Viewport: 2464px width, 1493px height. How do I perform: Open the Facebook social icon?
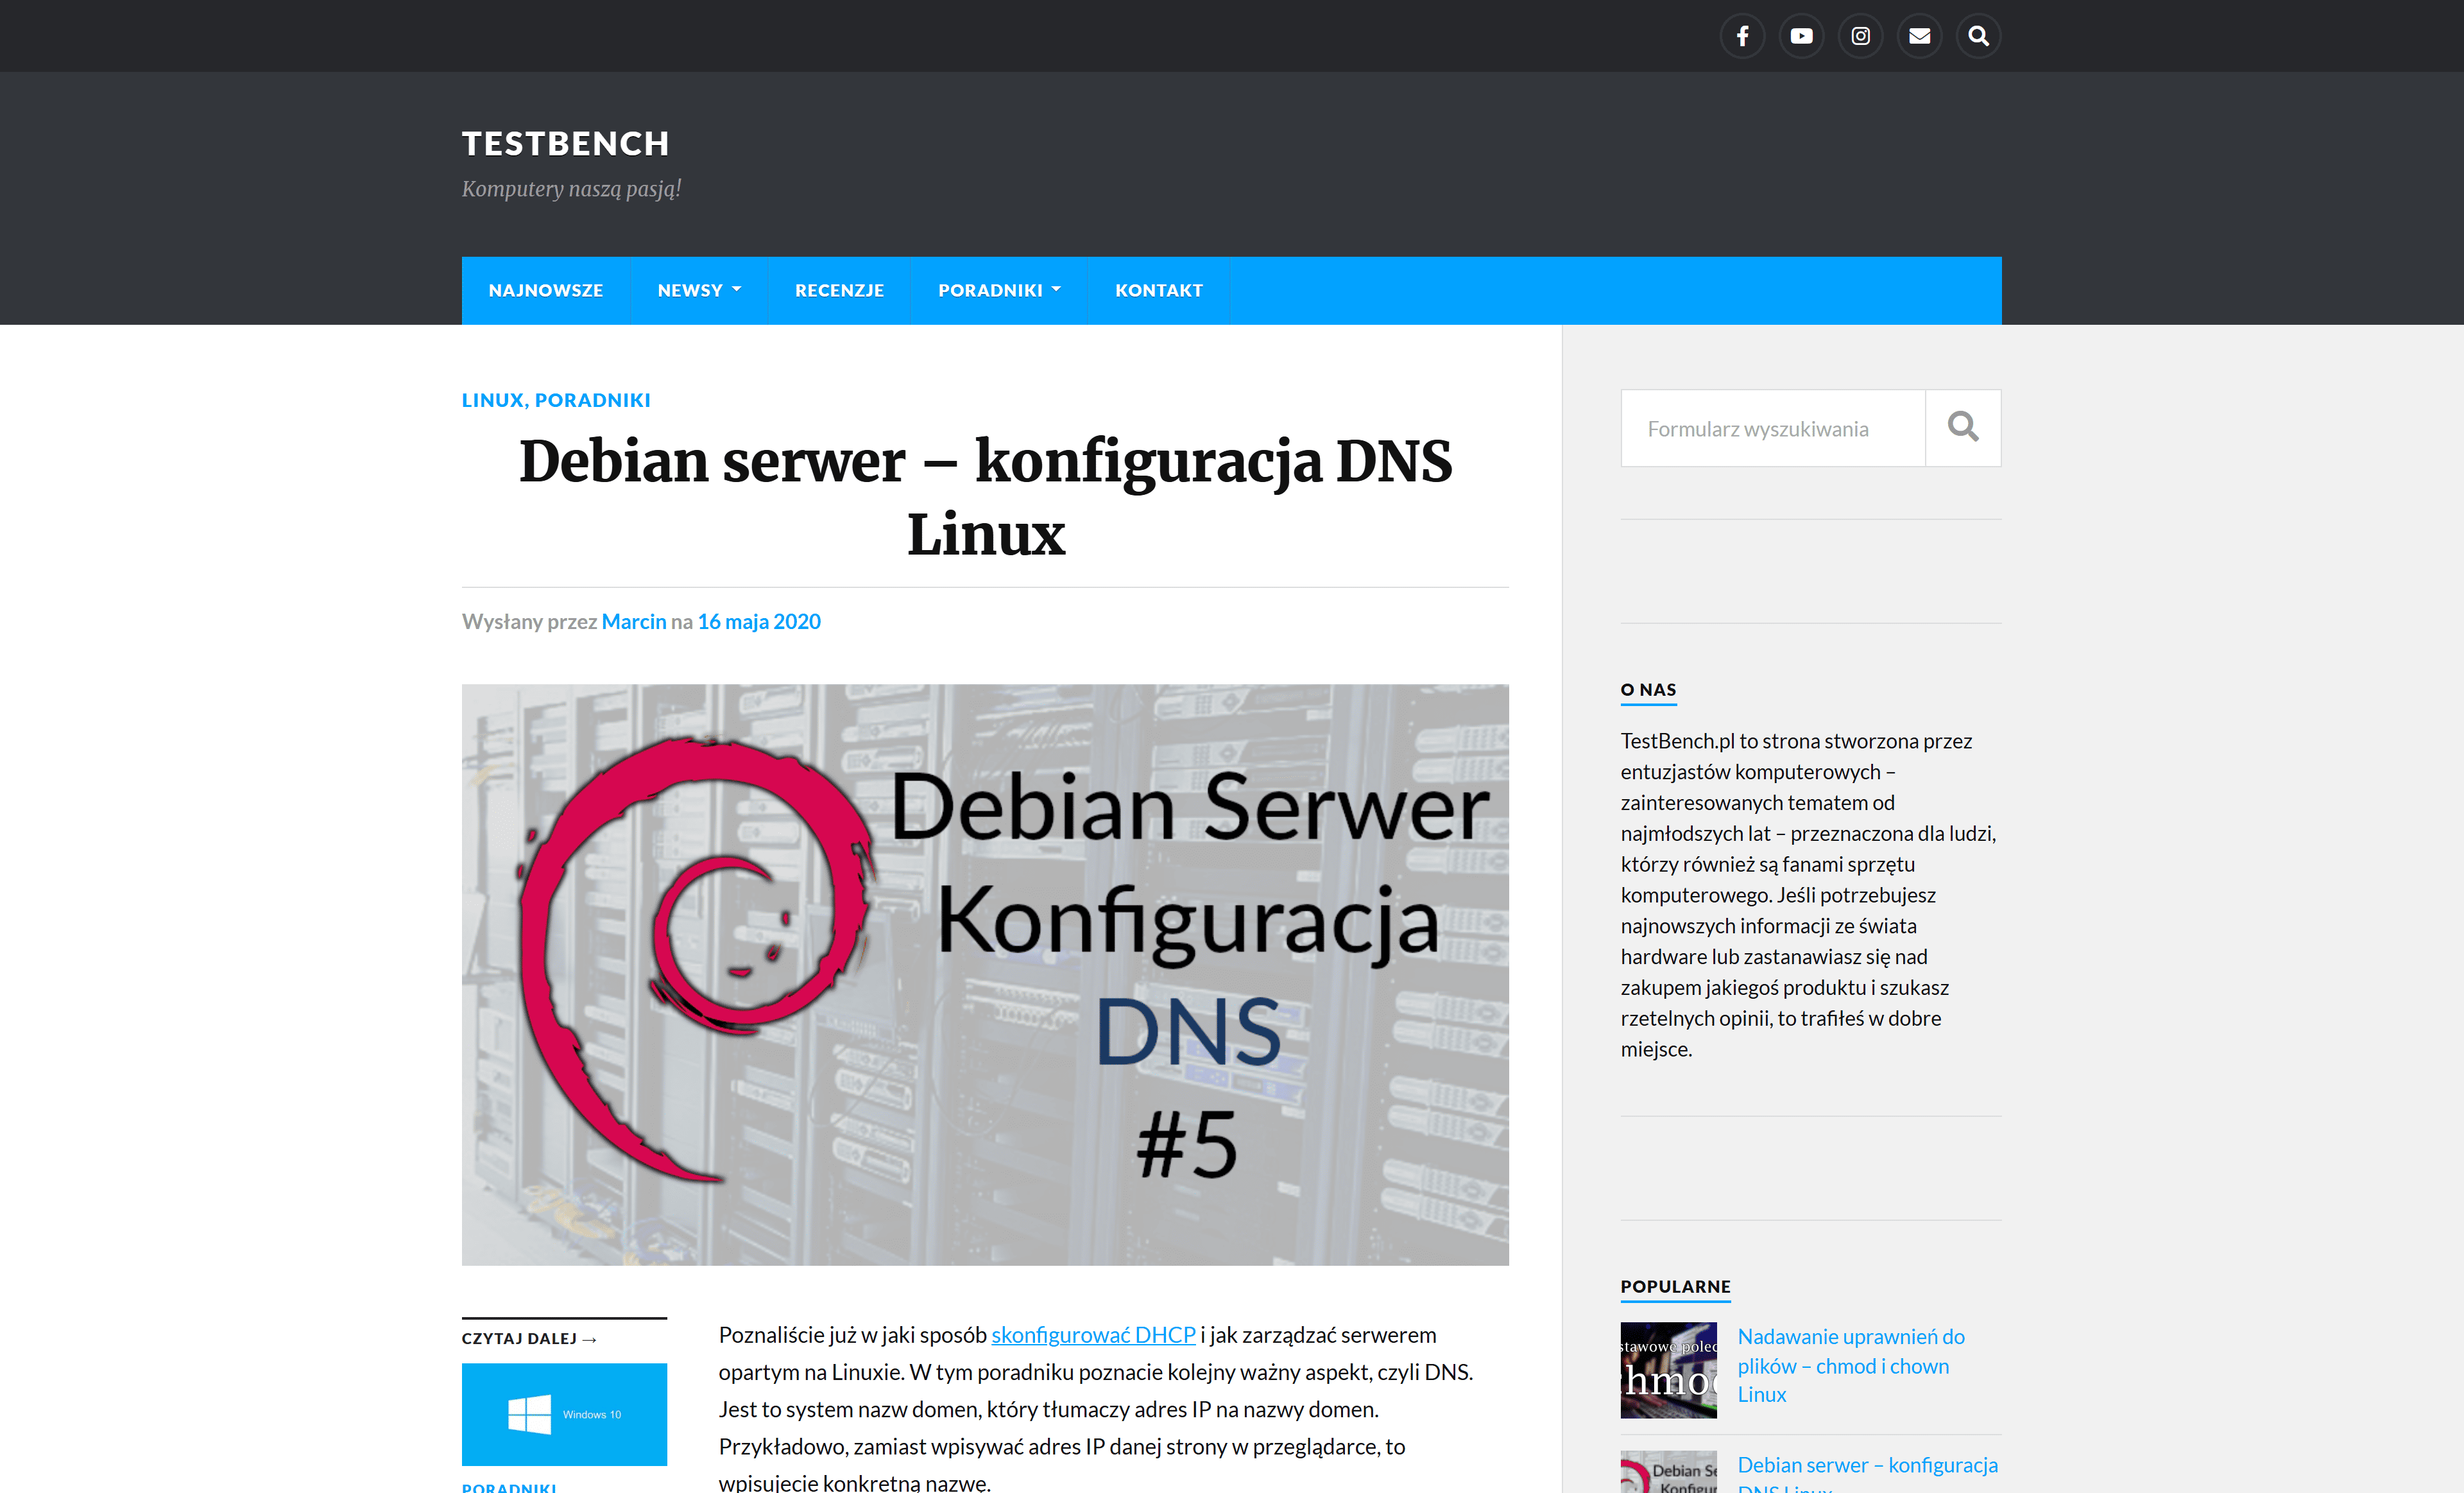point(1742,36)
